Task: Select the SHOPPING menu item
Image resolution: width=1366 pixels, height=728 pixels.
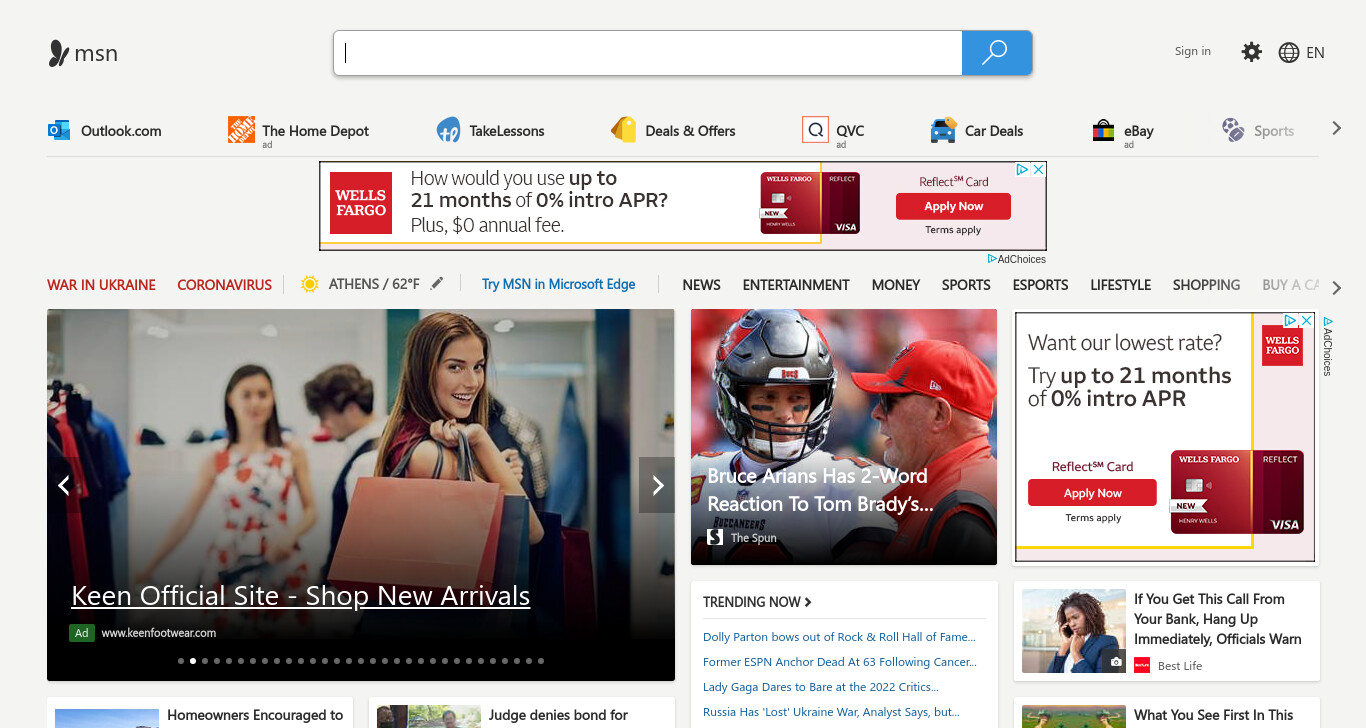Action: (1206, 285)
